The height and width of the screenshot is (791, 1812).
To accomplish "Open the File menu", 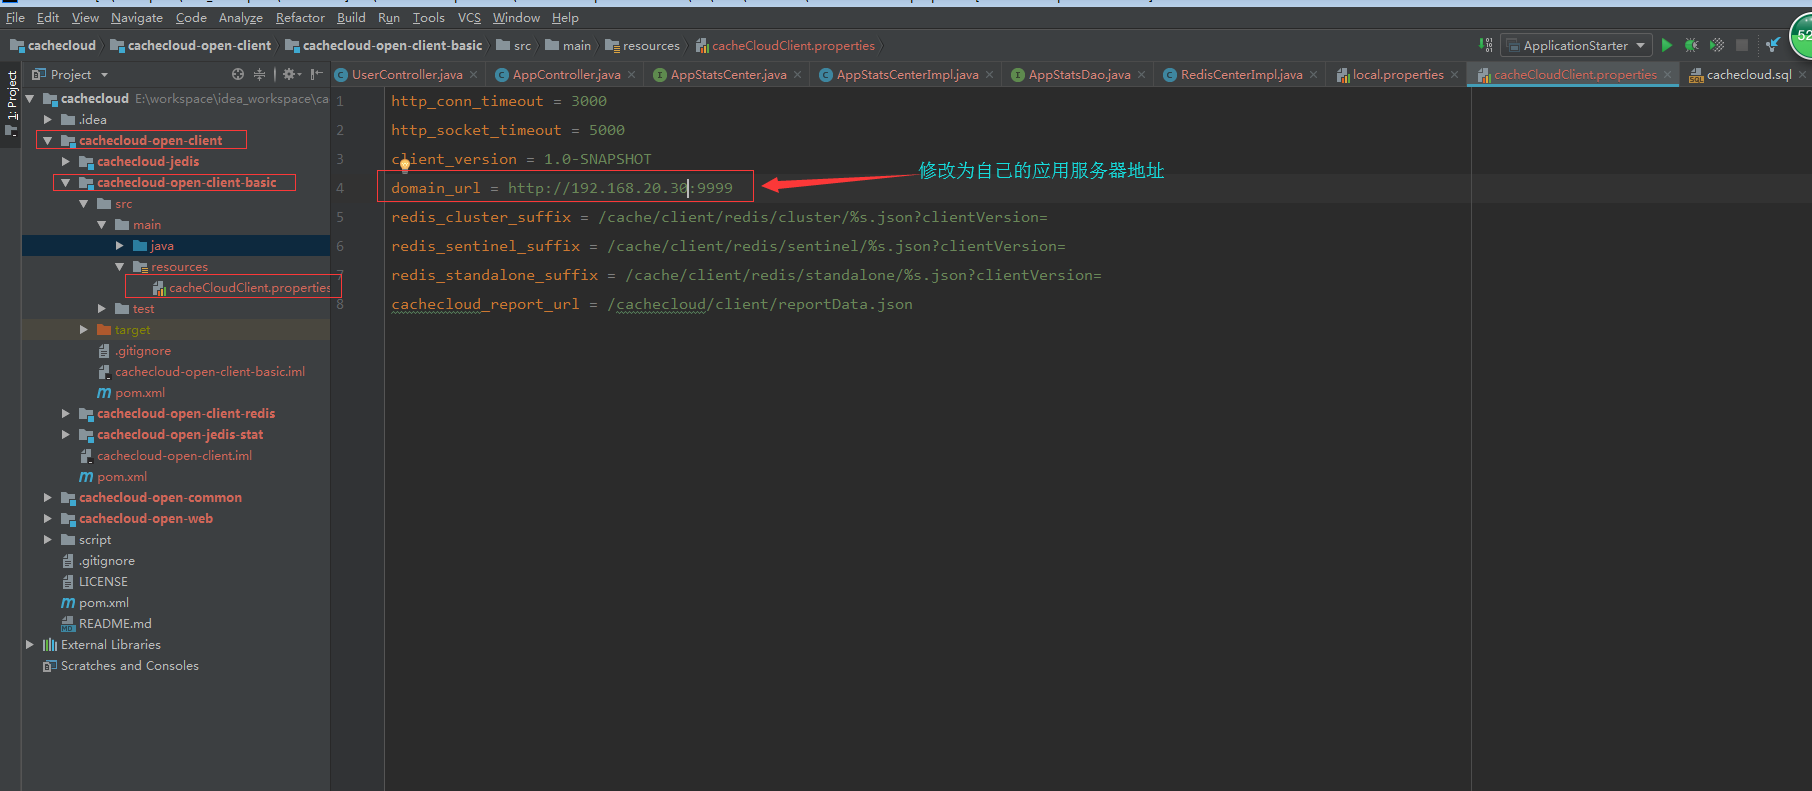I will (15, 18).
